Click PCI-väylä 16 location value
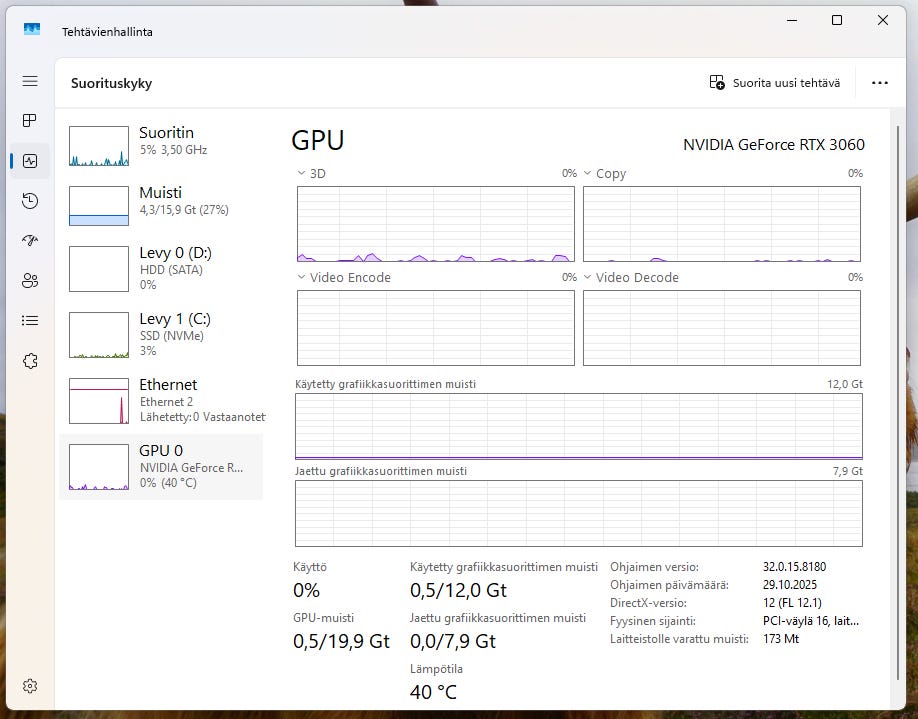This screenshot has height=719, width=918. 811,621
